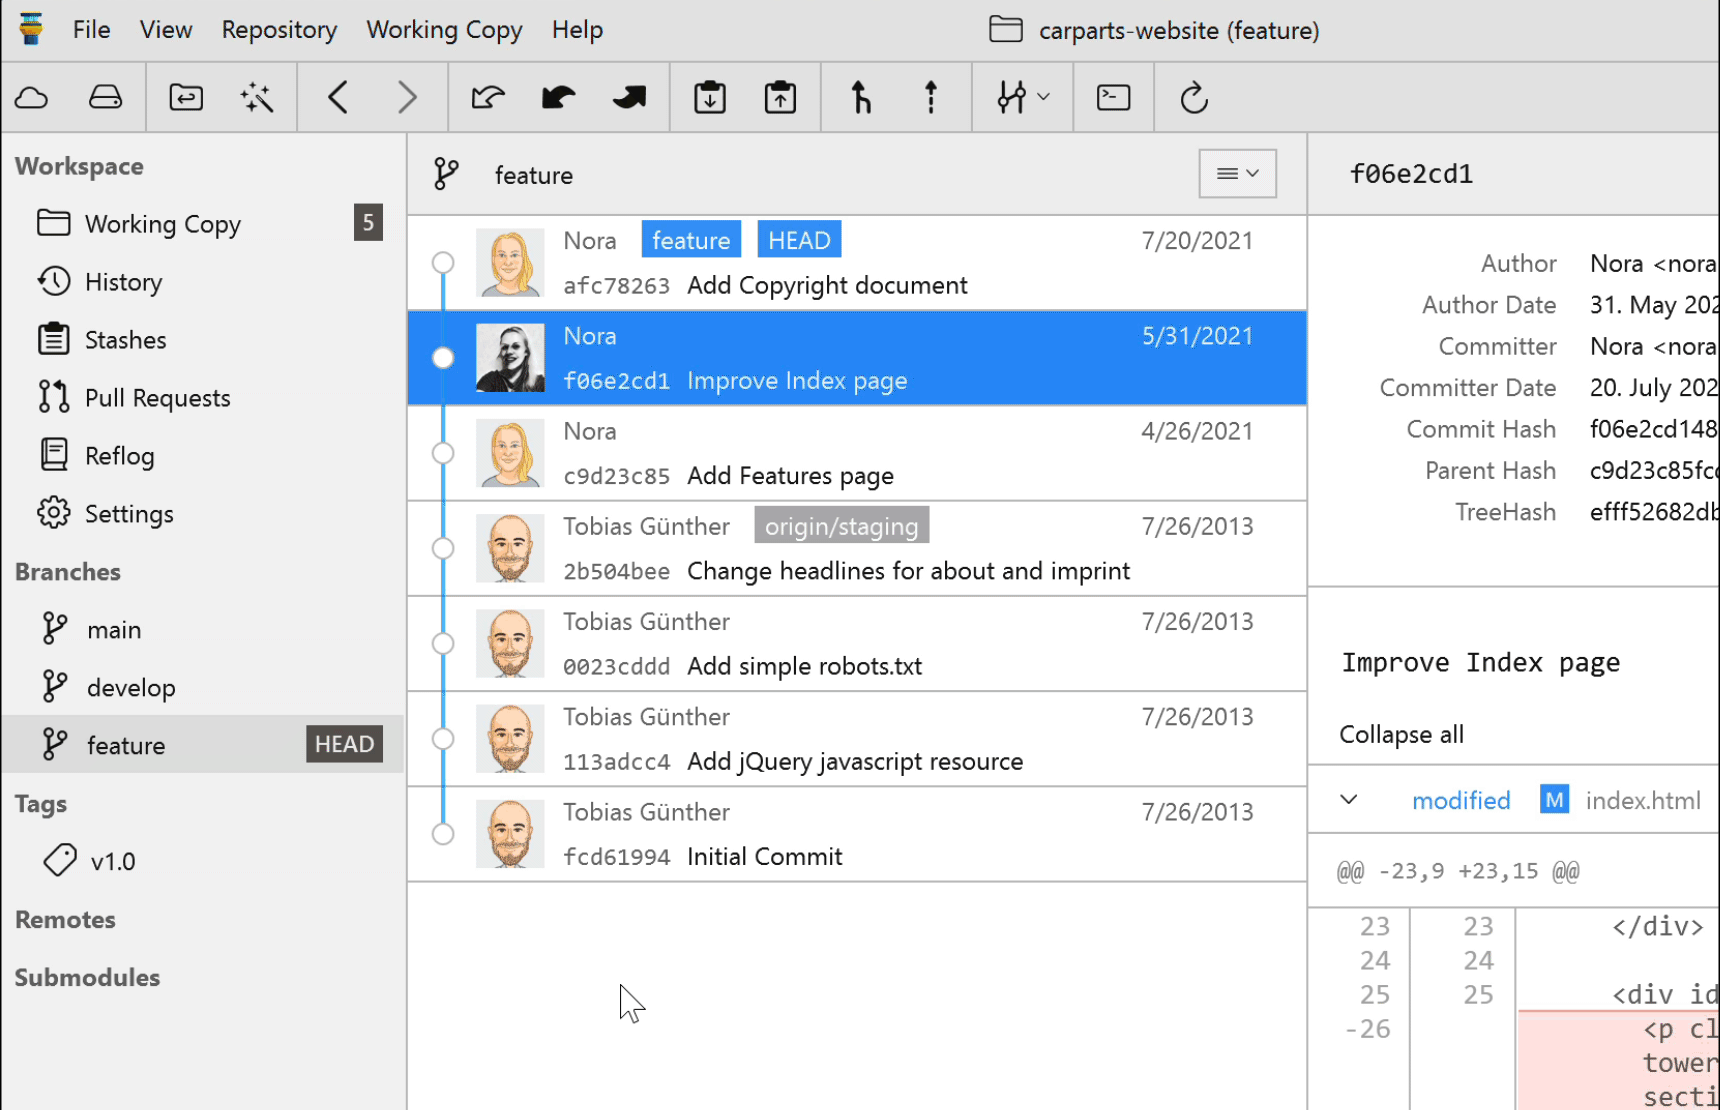Open the cloud Services view icon
This screenshot has height=1110, width=1720.
coord(32,98)
